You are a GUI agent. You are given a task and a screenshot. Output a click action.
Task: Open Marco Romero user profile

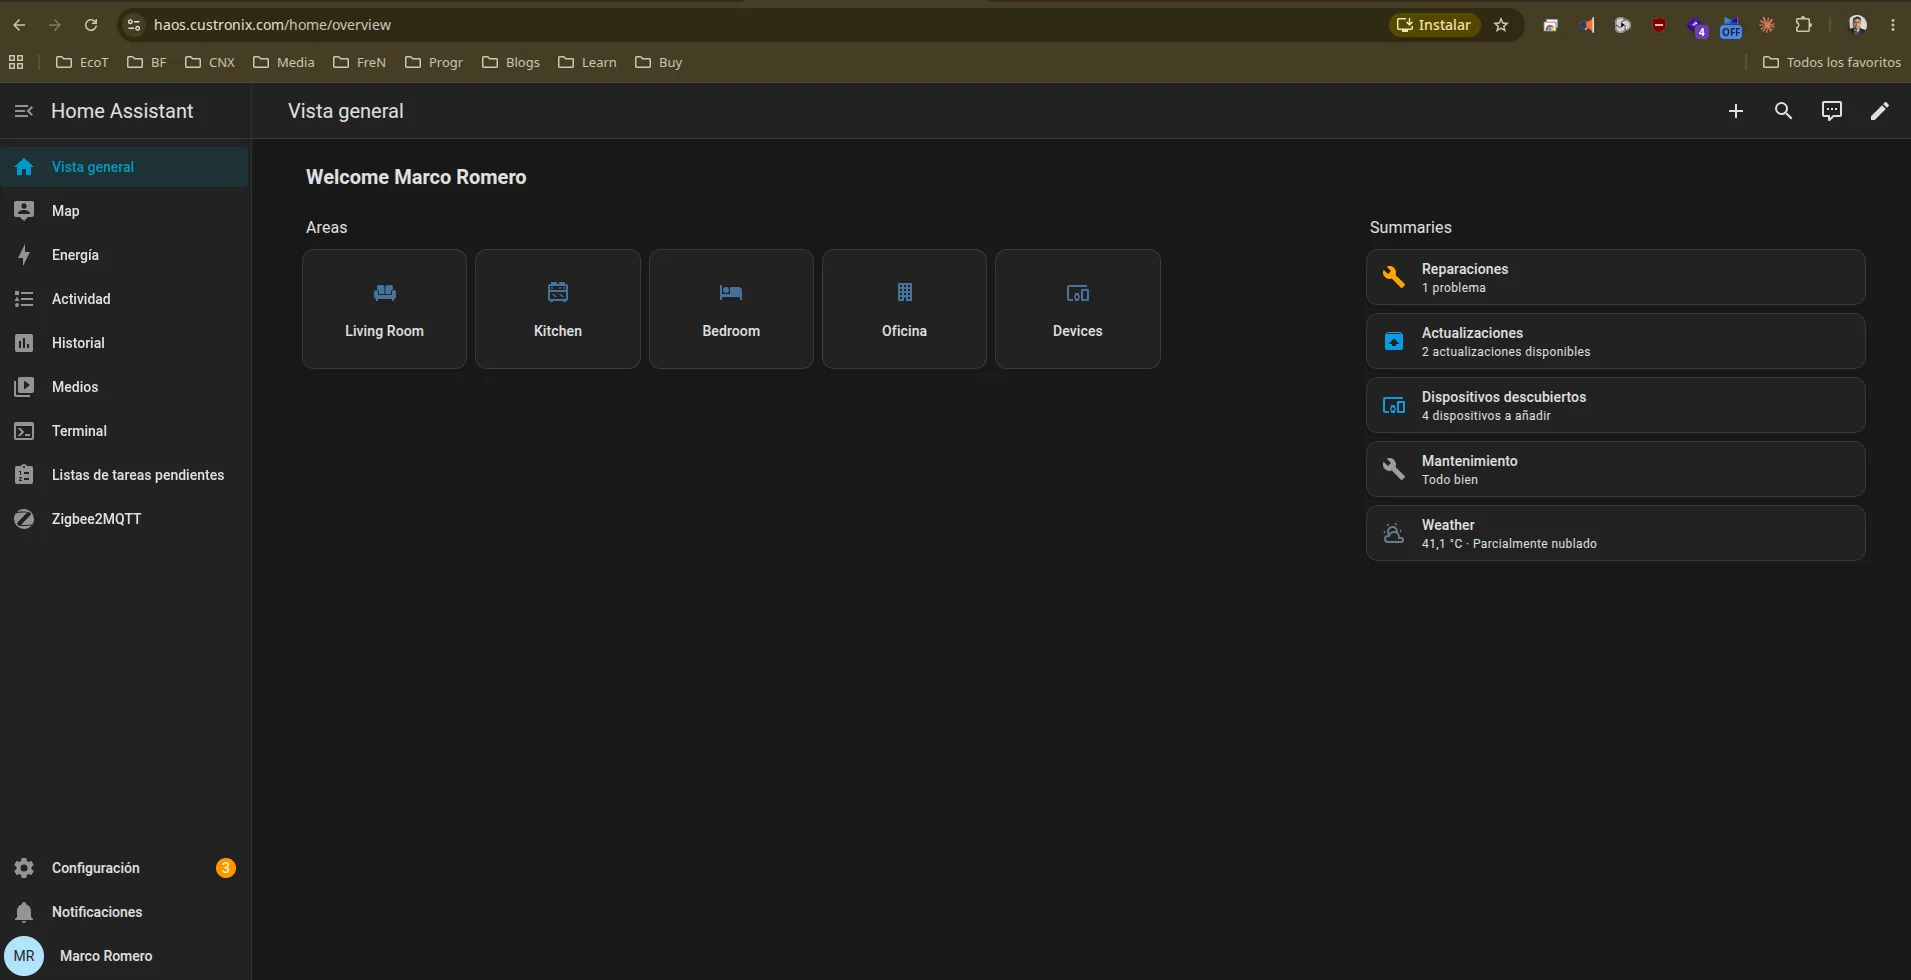tap(125, 956)
